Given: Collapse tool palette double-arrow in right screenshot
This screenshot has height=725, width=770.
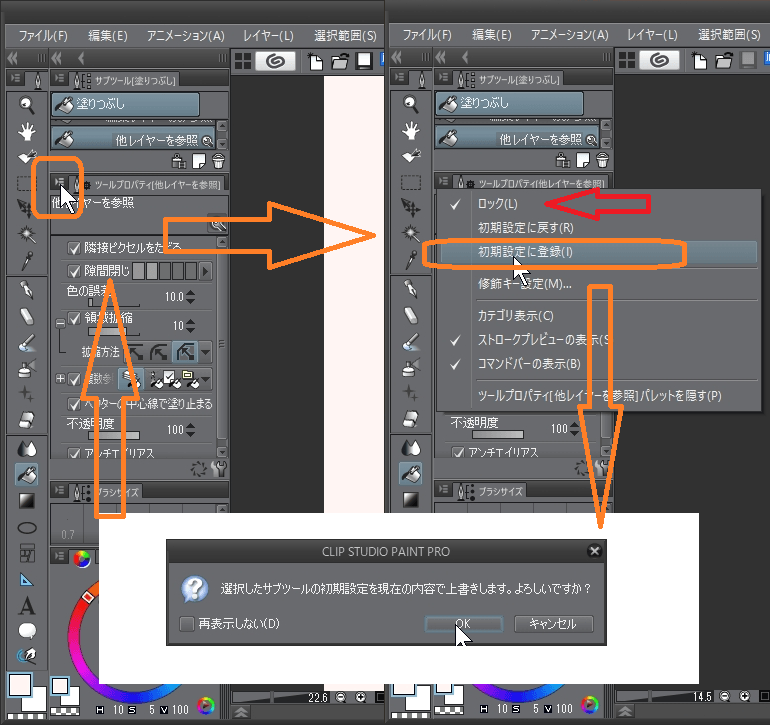Looking at the screenshot, I should click(397, 57).
